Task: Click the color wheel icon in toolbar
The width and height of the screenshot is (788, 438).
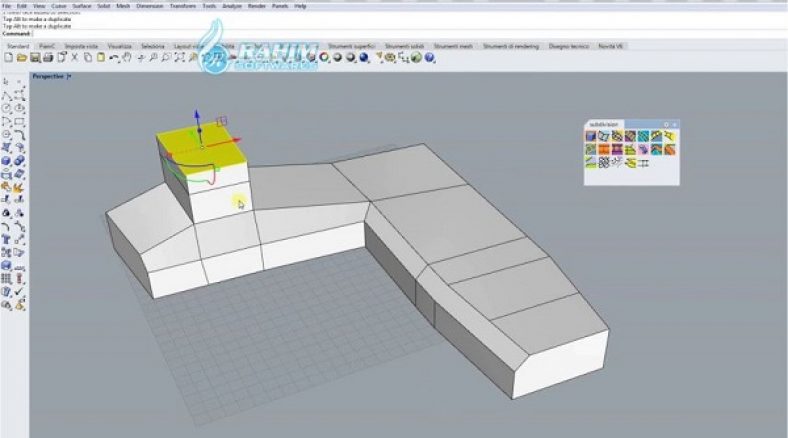Action: click(x=325, y=58)
